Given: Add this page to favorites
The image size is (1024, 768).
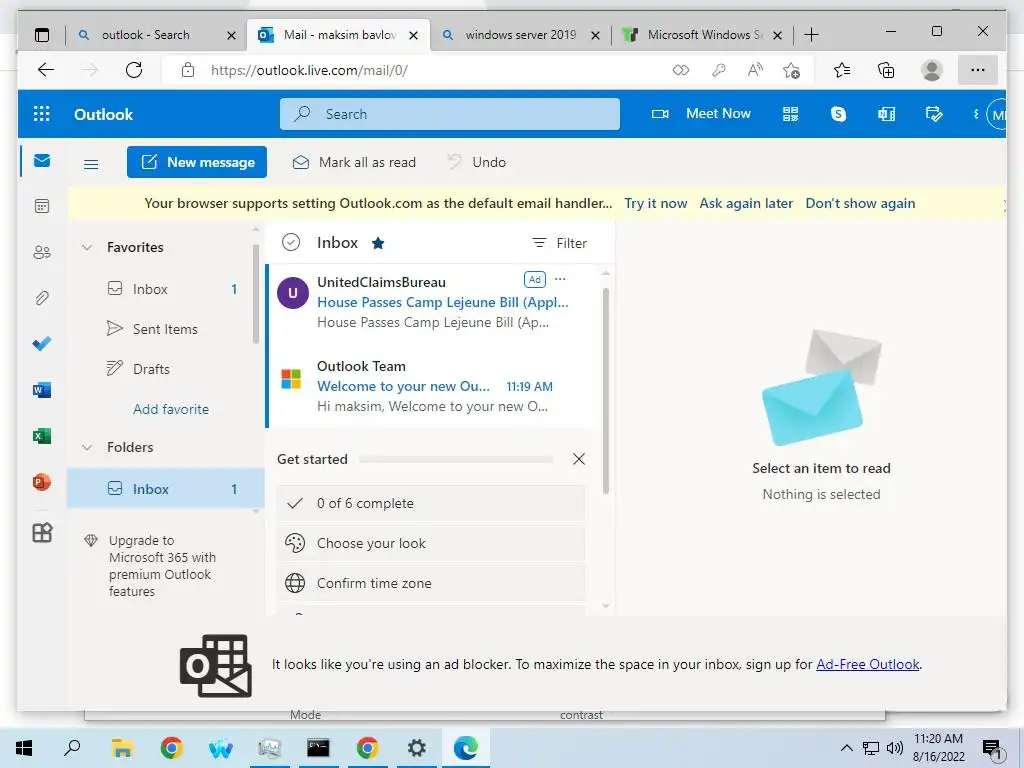Looking at the screenshot, I should tap(792, 71).
